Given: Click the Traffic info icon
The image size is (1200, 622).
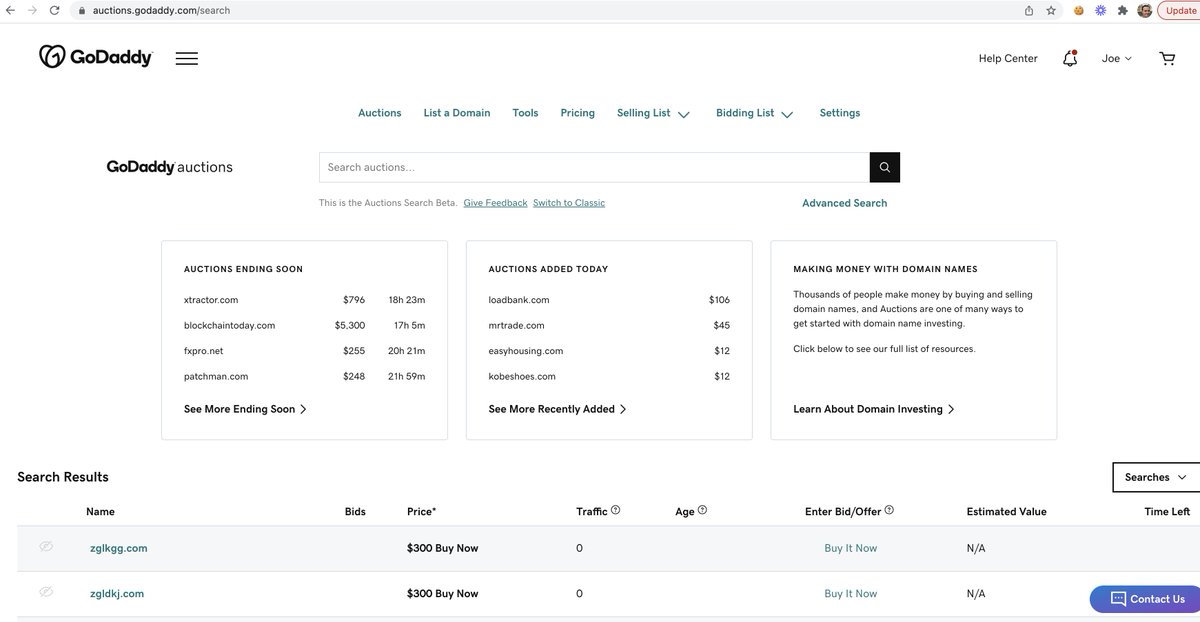Looking at the screenshot, I should [615, 510].
